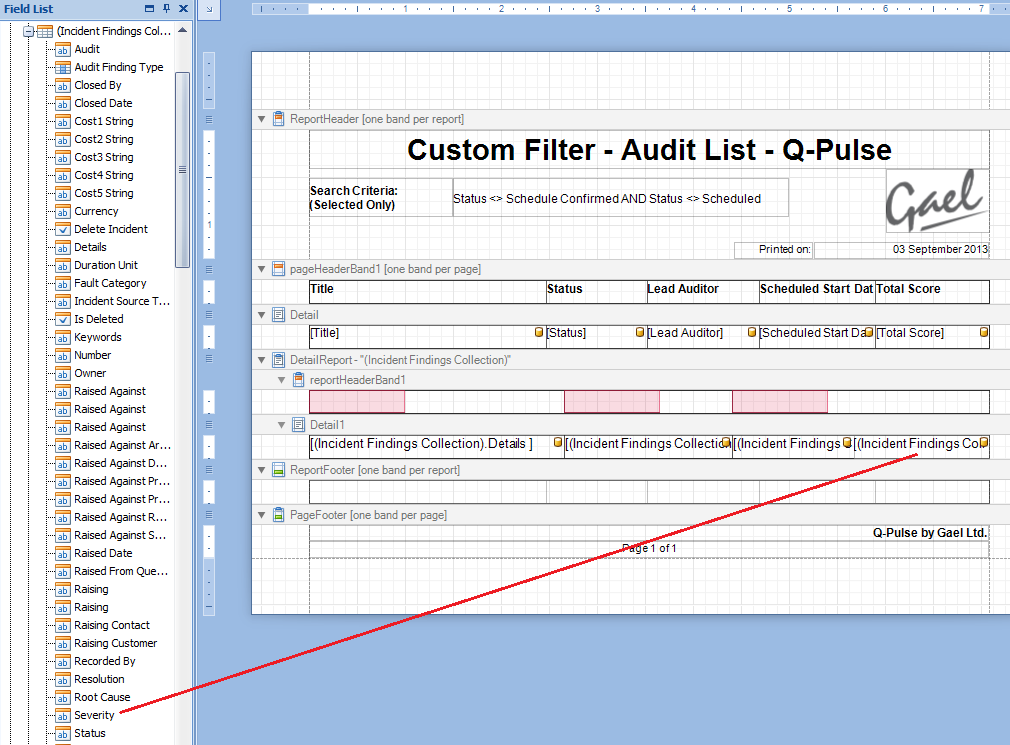This screenshot has height=745, width=1010.
Task: Select the Search Criteria label
Action: coord(381,198)
